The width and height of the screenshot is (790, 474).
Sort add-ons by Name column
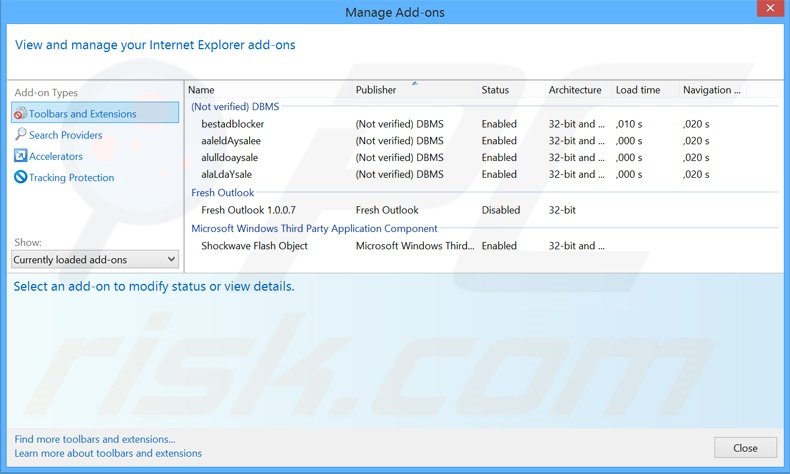(201, 90)
